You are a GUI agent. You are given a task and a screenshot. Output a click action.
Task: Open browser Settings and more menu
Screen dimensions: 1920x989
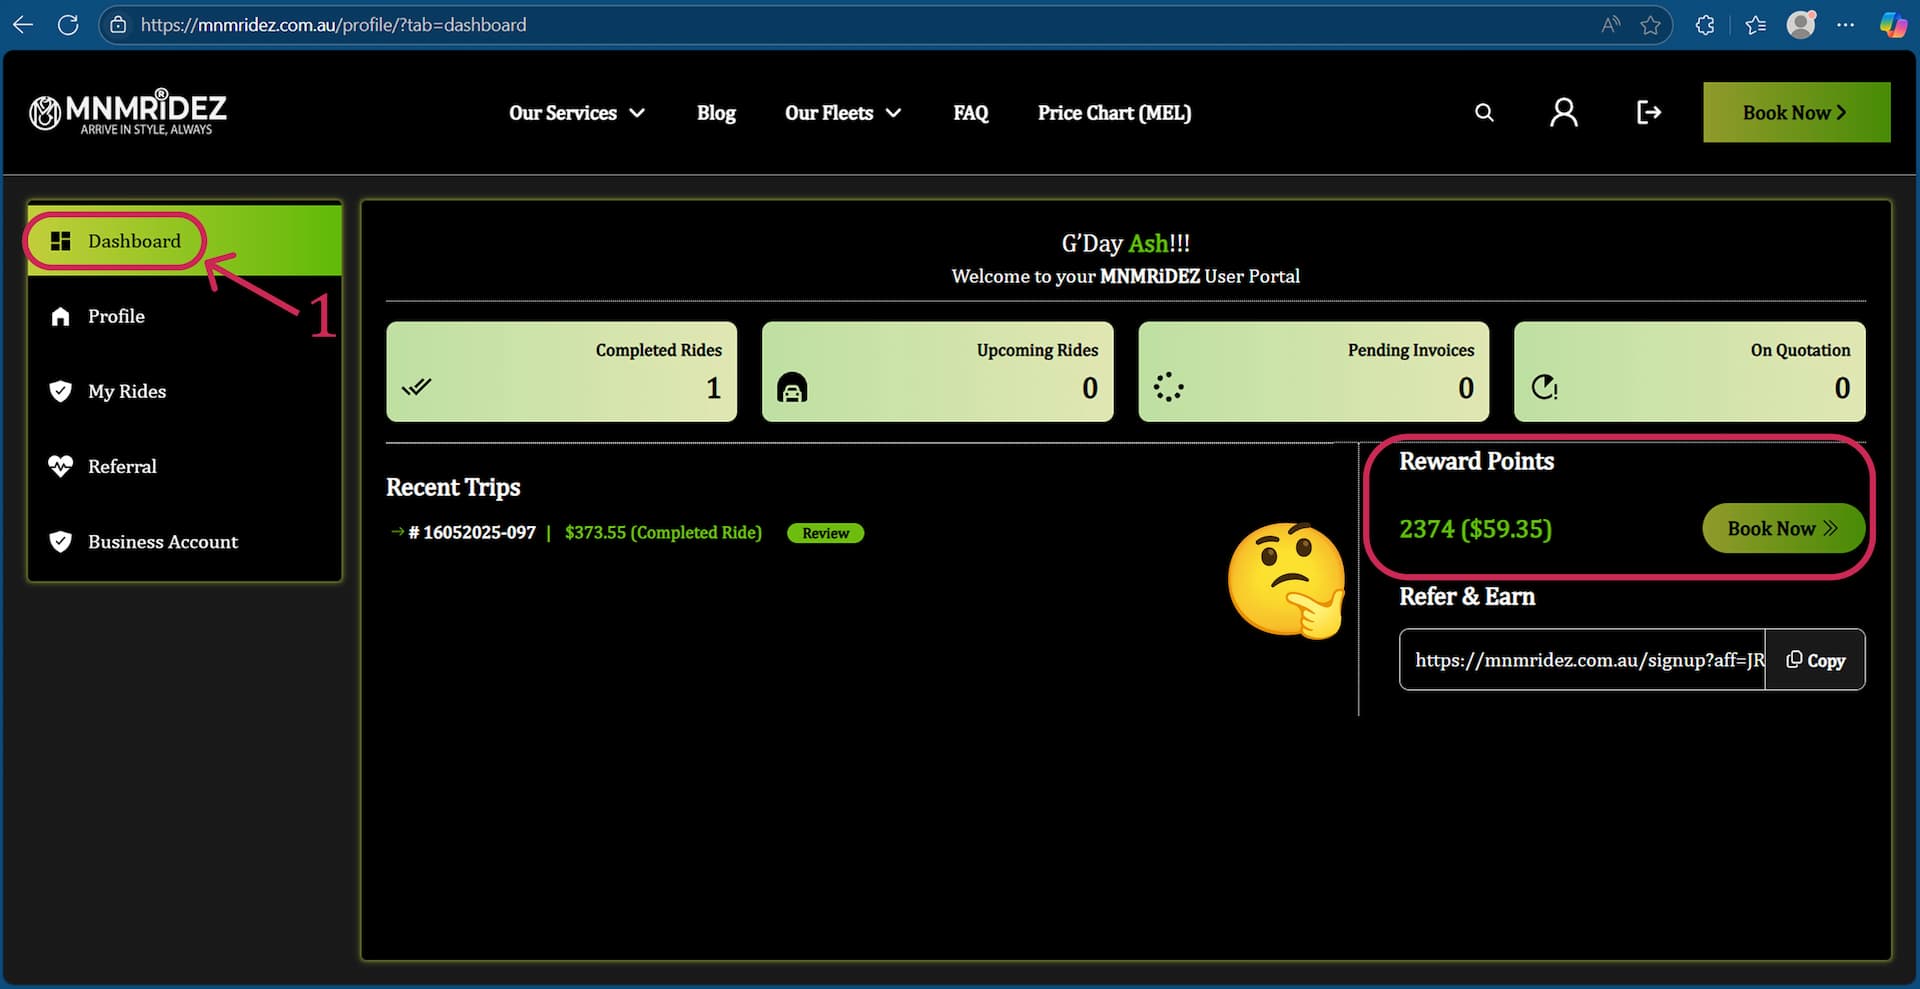[x=1846, y=25]
